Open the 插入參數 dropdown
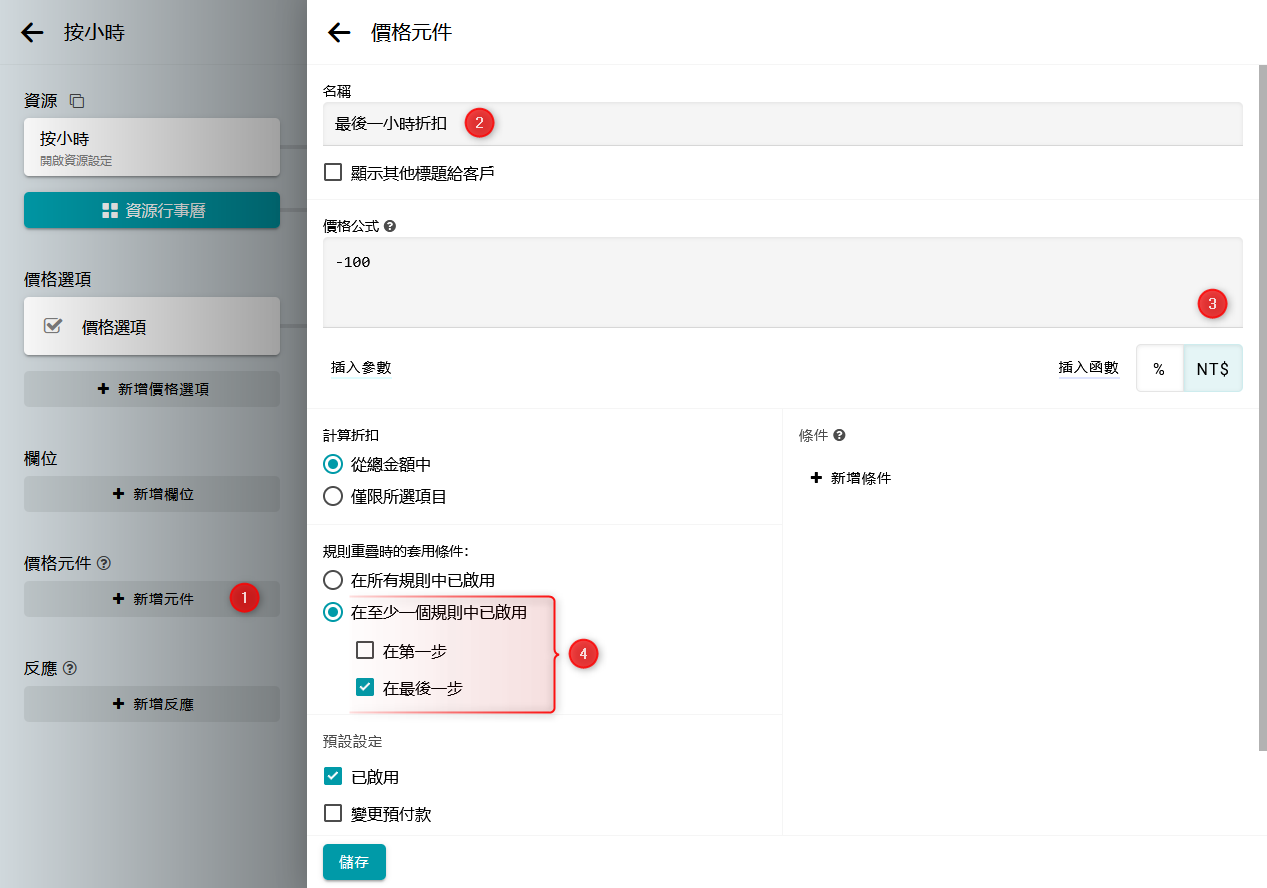 [x=361, y=369]
